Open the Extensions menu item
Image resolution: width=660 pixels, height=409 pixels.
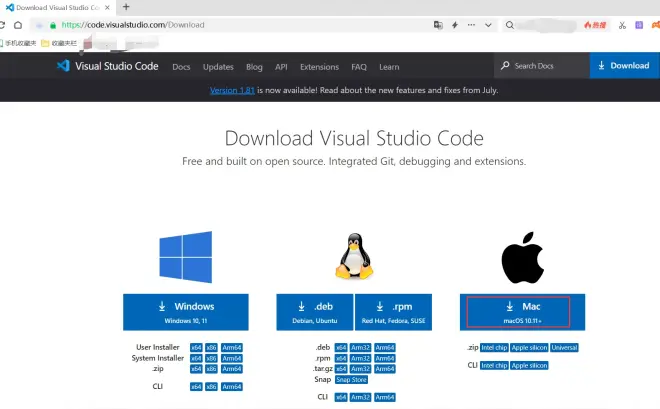[x=319, y=66]
